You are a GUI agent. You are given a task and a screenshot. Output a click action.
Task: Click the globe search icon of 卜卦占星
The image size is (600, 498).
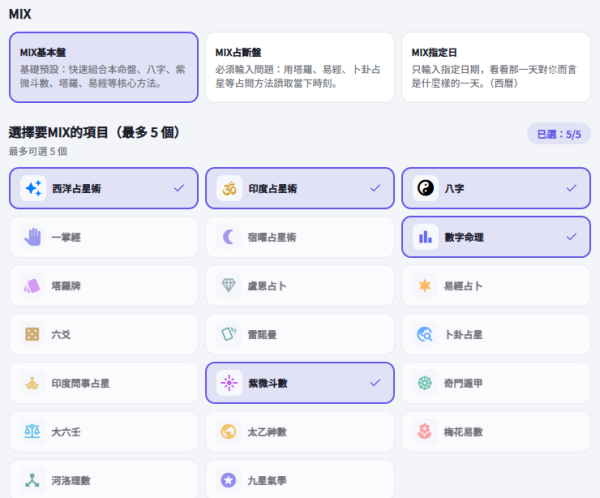(425, 334)
